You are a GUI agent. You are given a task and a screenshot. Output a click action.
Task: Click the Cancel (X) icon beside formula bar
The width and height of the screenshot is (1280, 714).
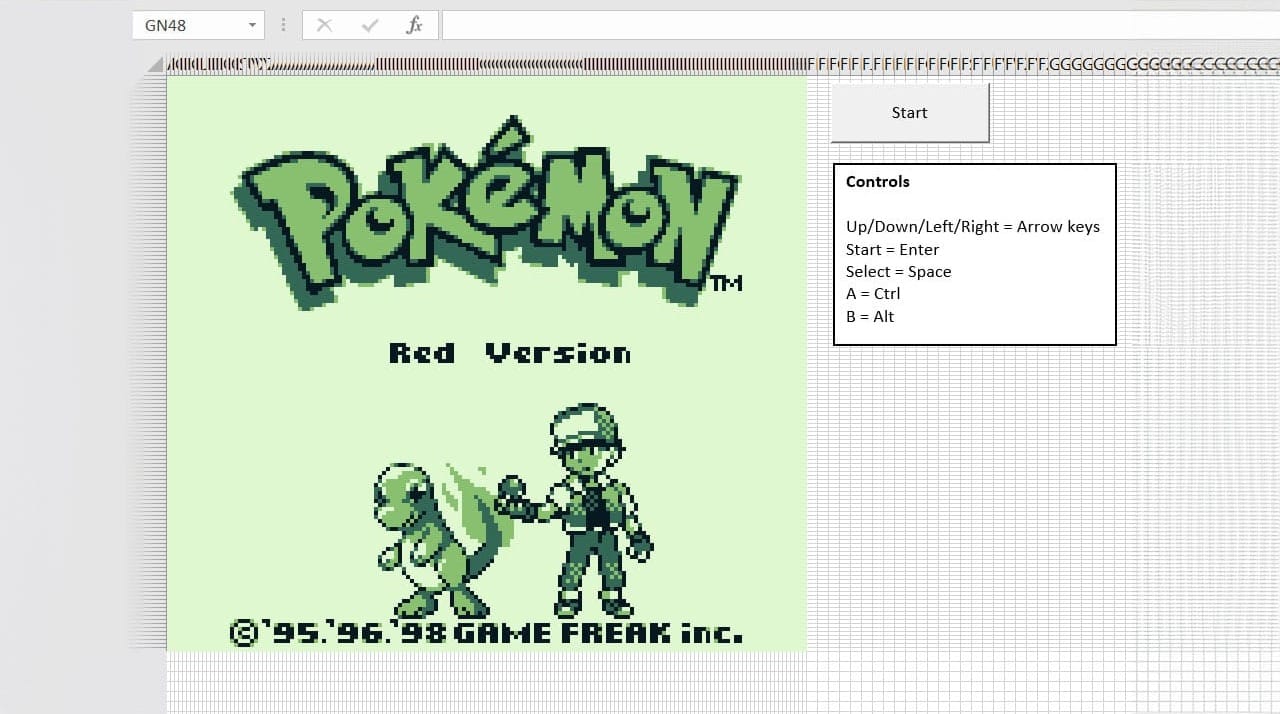(x=324, y=25)
